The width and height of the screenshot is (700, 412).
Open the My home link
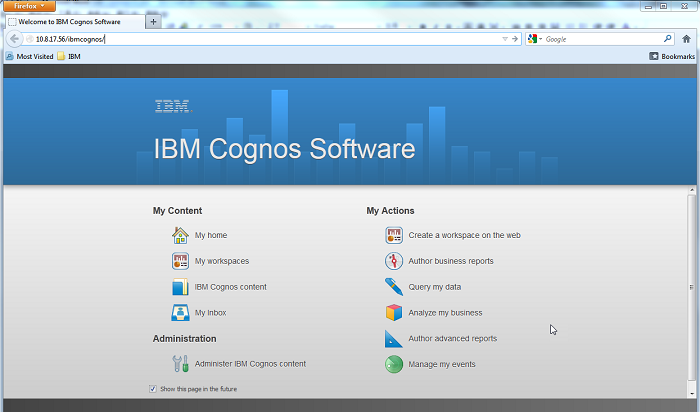click(211, 235)
